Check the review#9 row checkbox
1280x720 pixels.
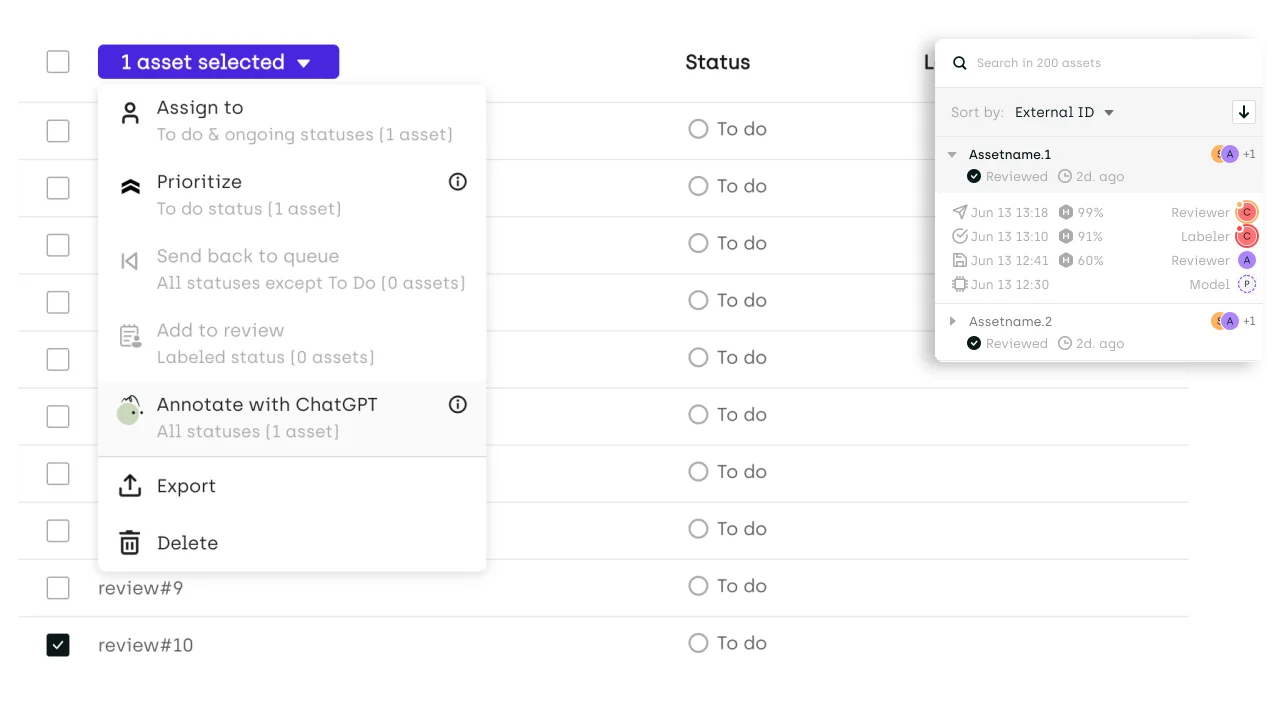click(x=58, y=588)
